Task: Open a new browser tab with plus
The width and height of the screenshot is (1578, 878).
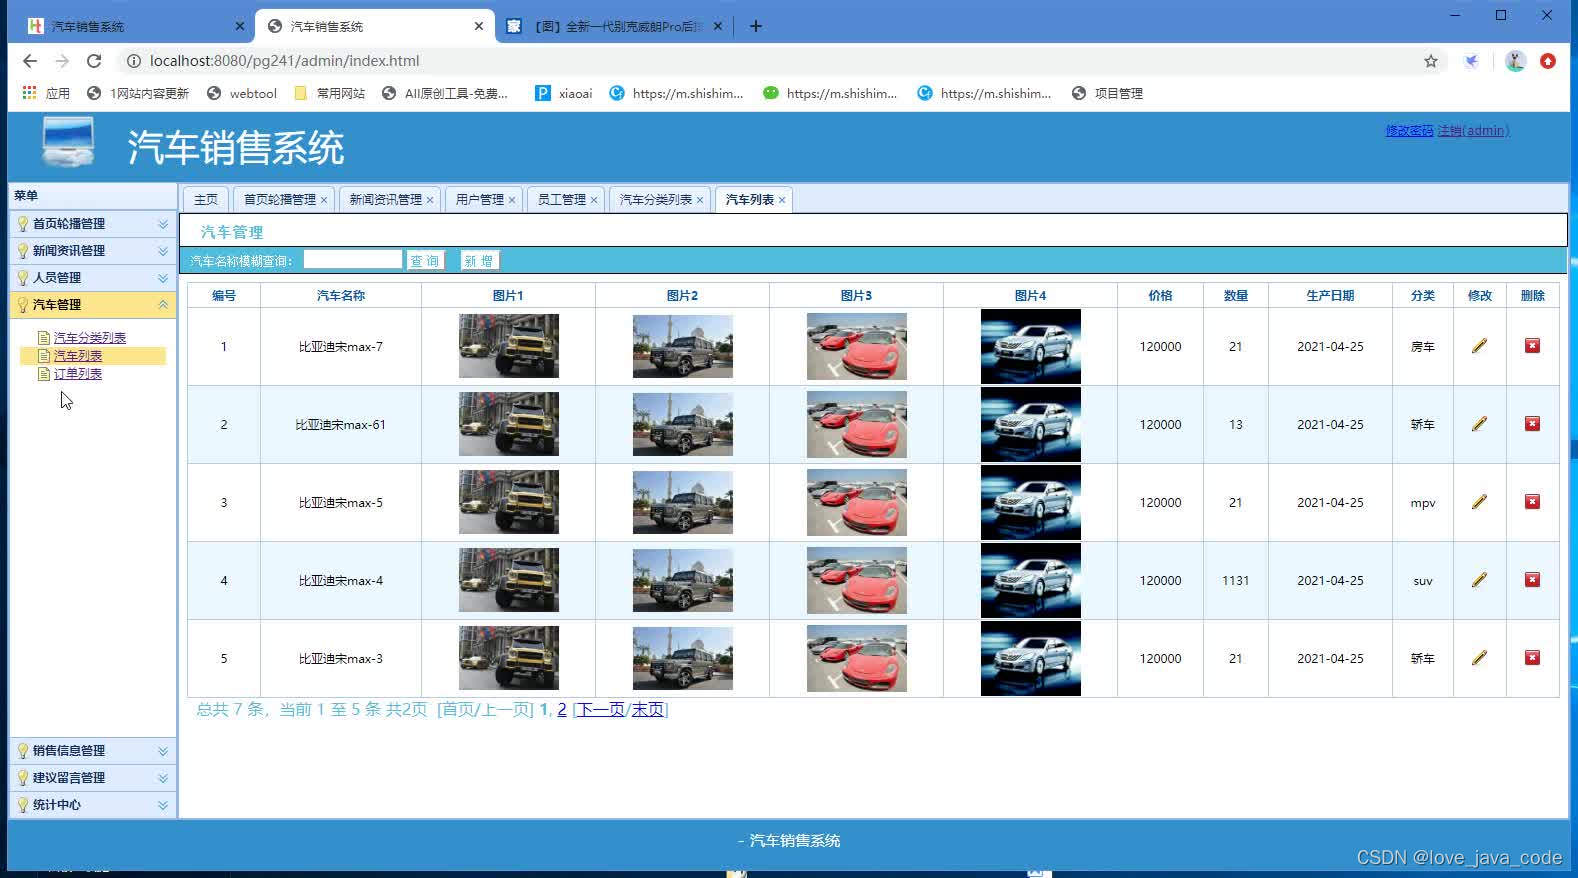Action: pyautogui.click(x=756, y=26)
